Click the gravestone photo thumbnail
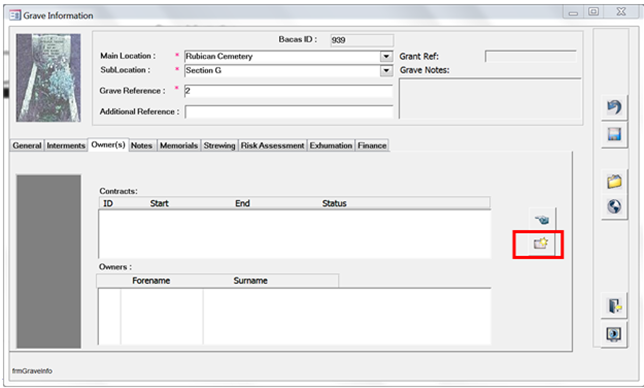Screen dimensions: 644x388 pos(48,78)
